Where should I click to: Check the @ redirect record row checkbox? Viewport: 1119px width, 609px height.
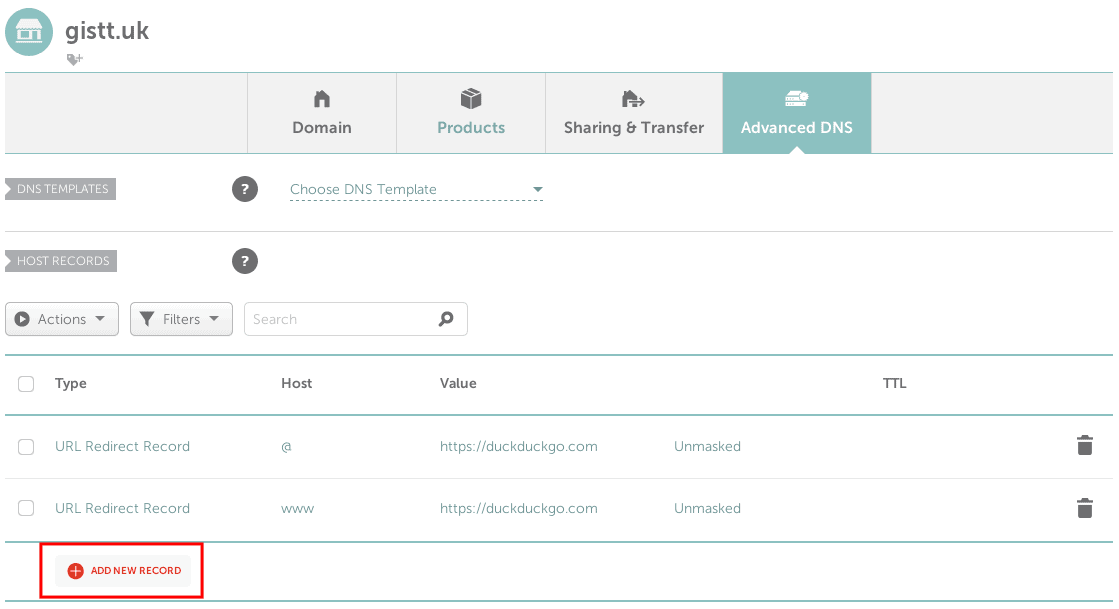pyautogui.click(x=26, y=446)
